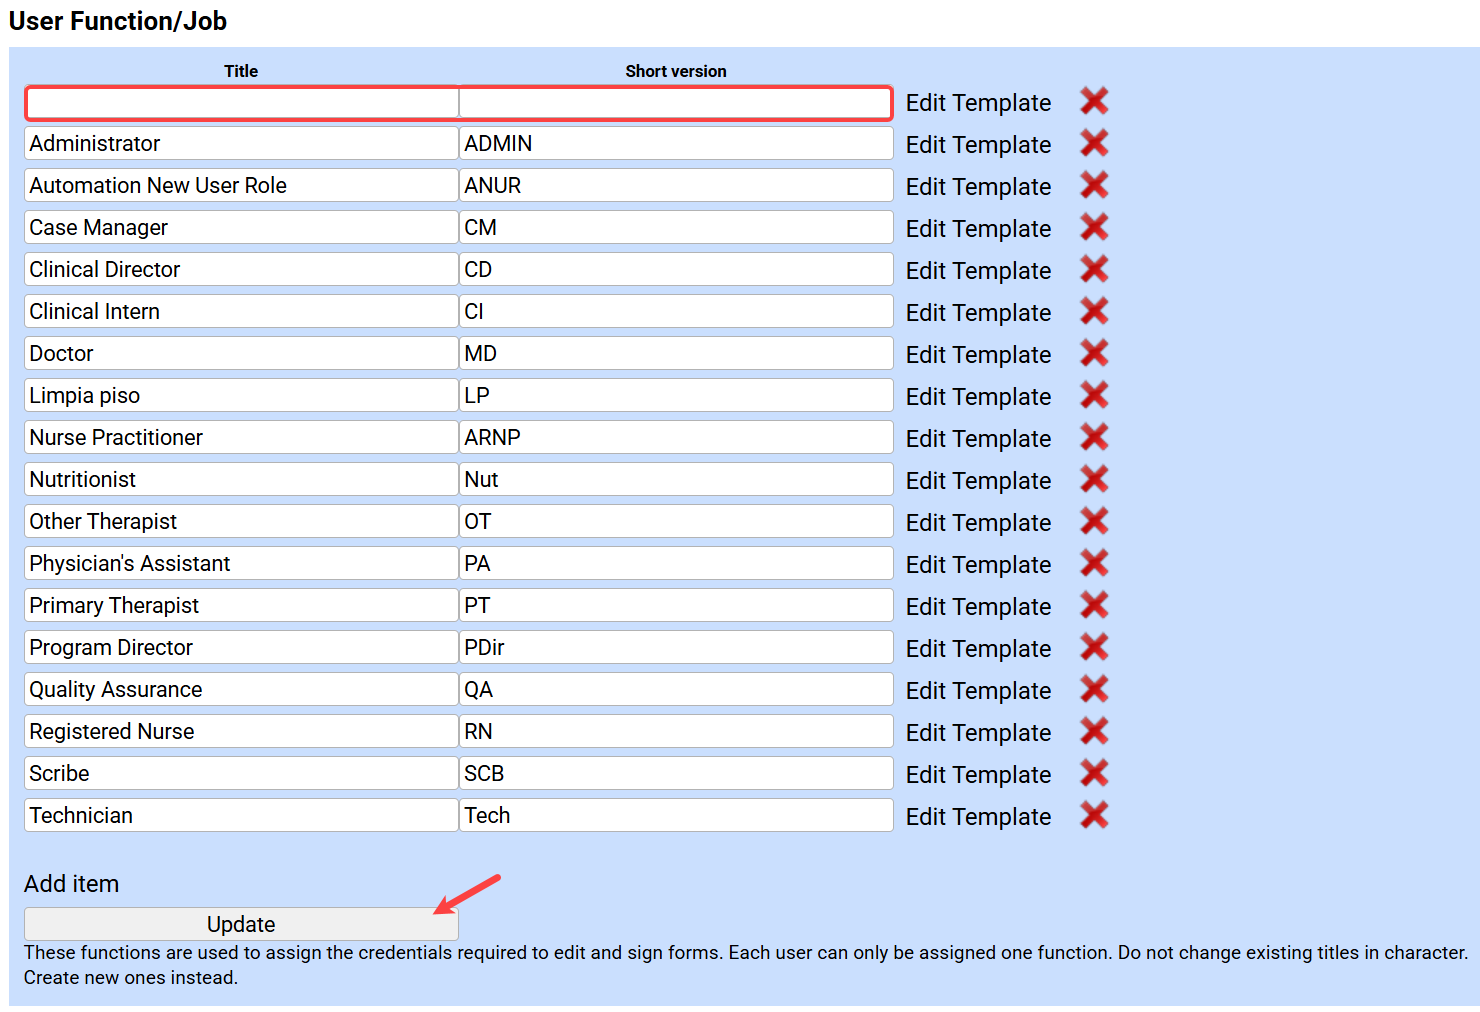1480x1012 pixels.
Task: Click the ANUR short version field
Action: pyautogui.click(x=675, y=186)
